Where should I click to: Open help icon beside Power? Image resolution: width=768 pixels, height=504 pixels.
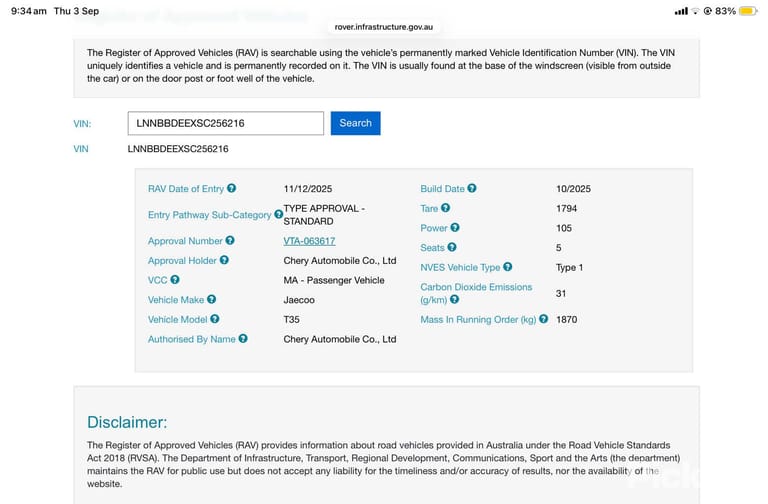[x=455, y=227]
